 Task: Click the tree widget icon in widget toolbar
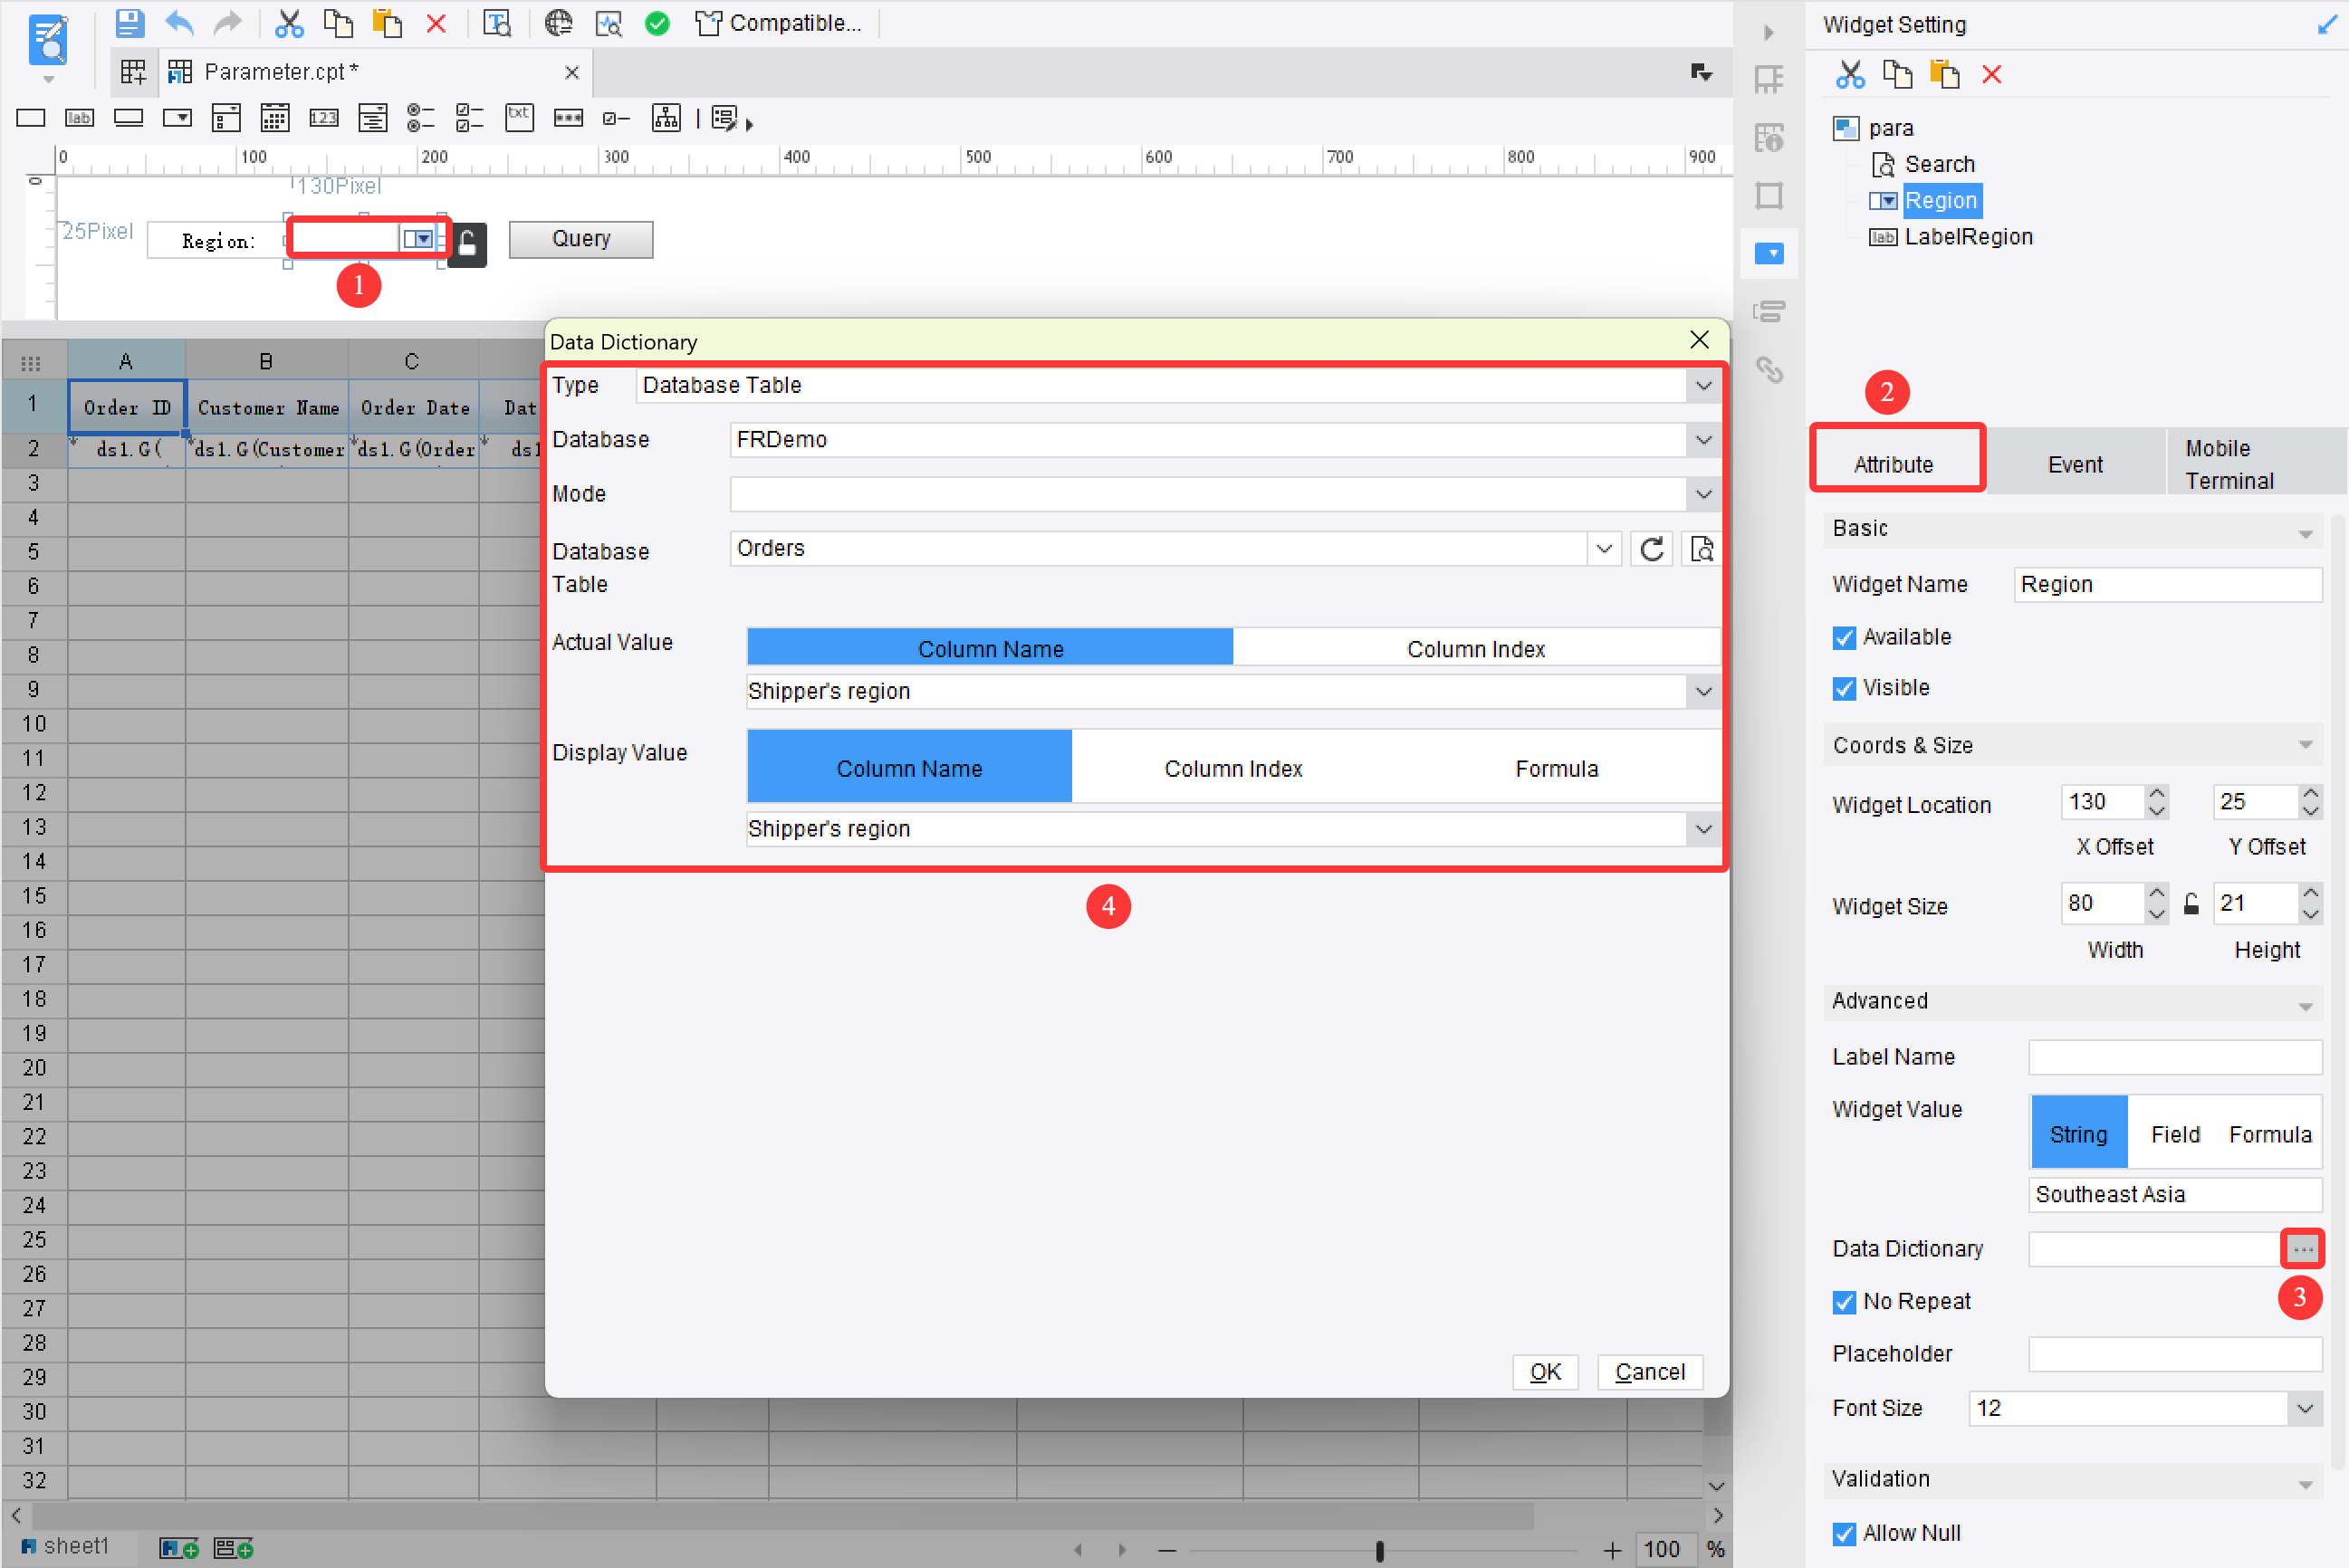[665, 118]
